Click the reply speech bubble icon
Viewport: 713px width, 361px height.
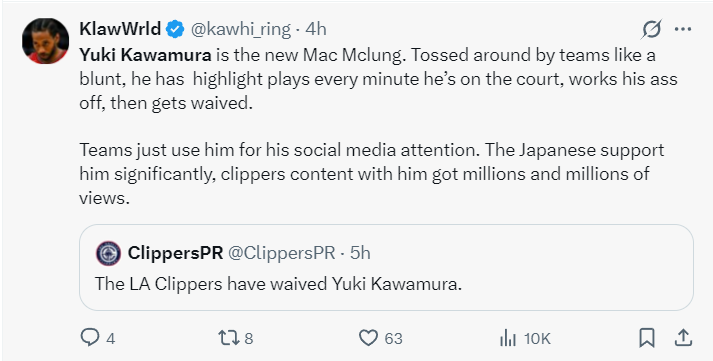pyautogui.click(x=90, y=338)
